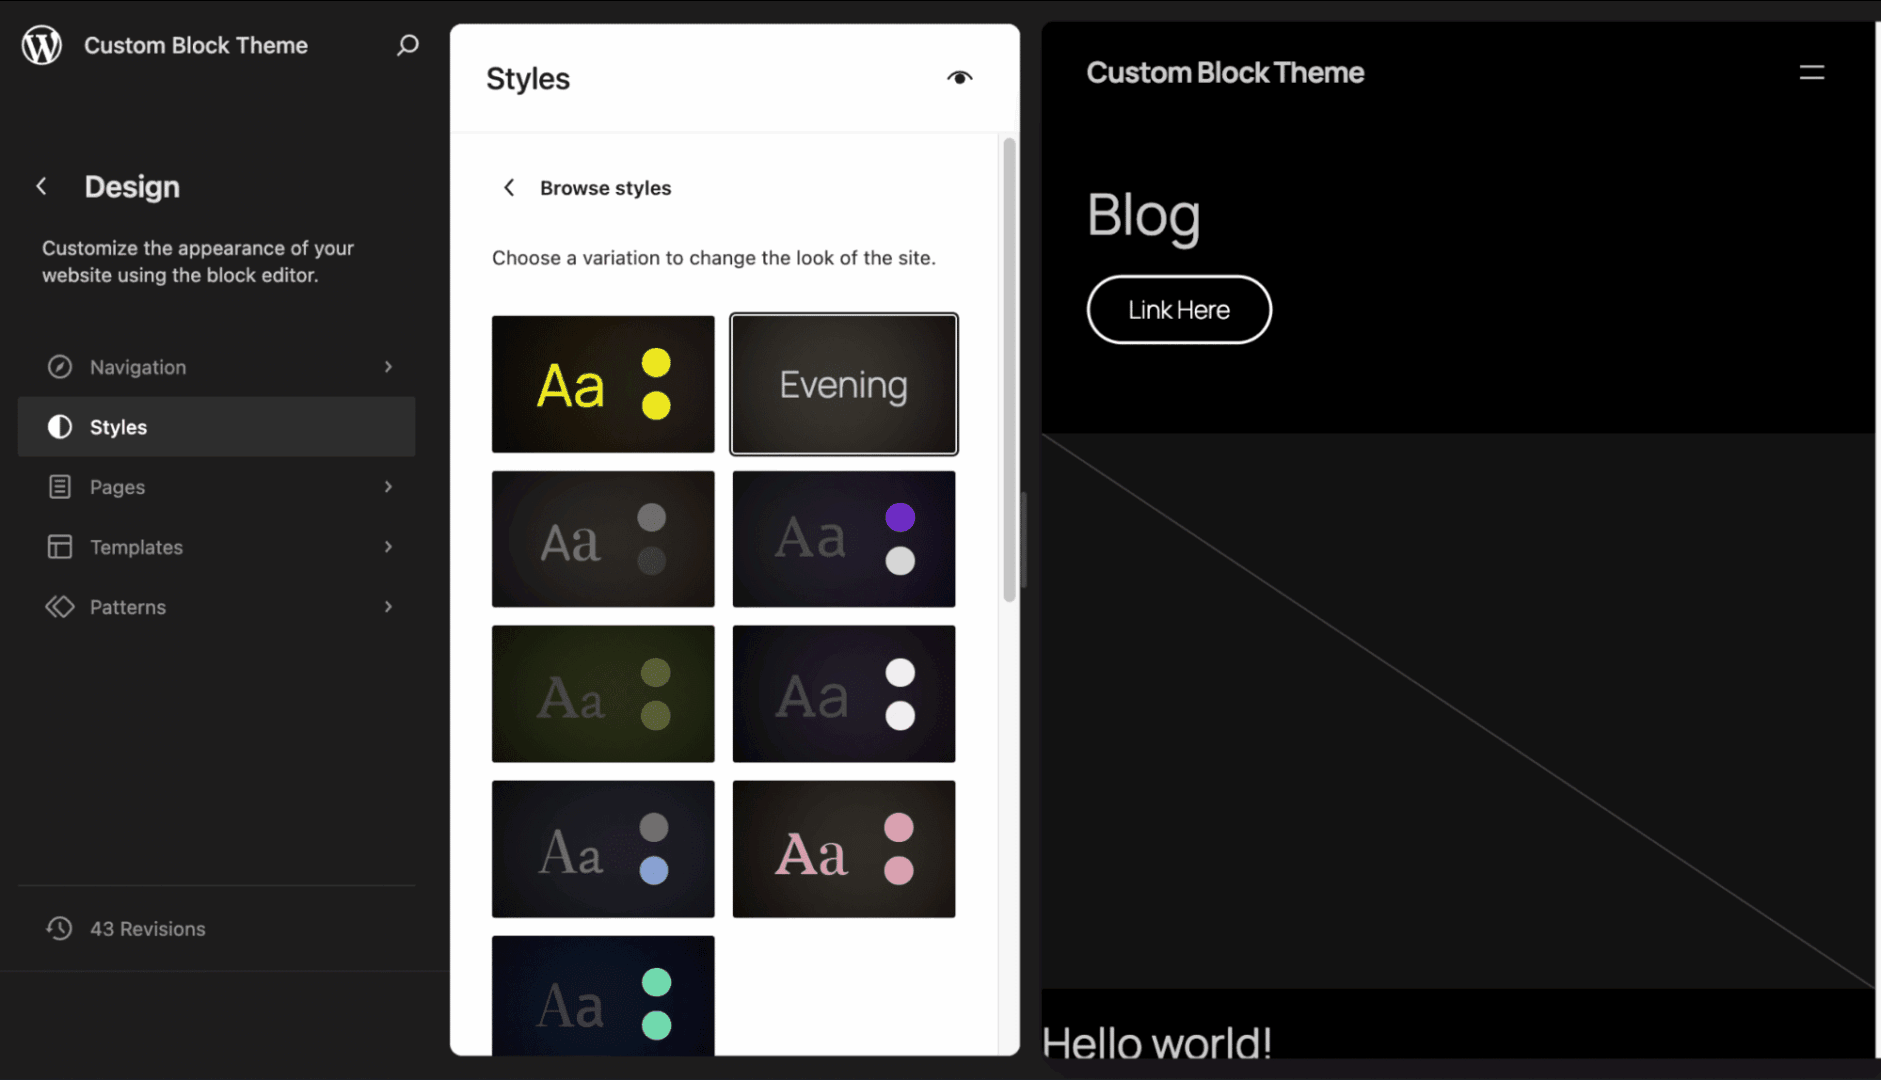Toggle the style book eye preview
The width and height of the screenshot is (1881, 1080).
pyautogui.click(x=960, y=77)
